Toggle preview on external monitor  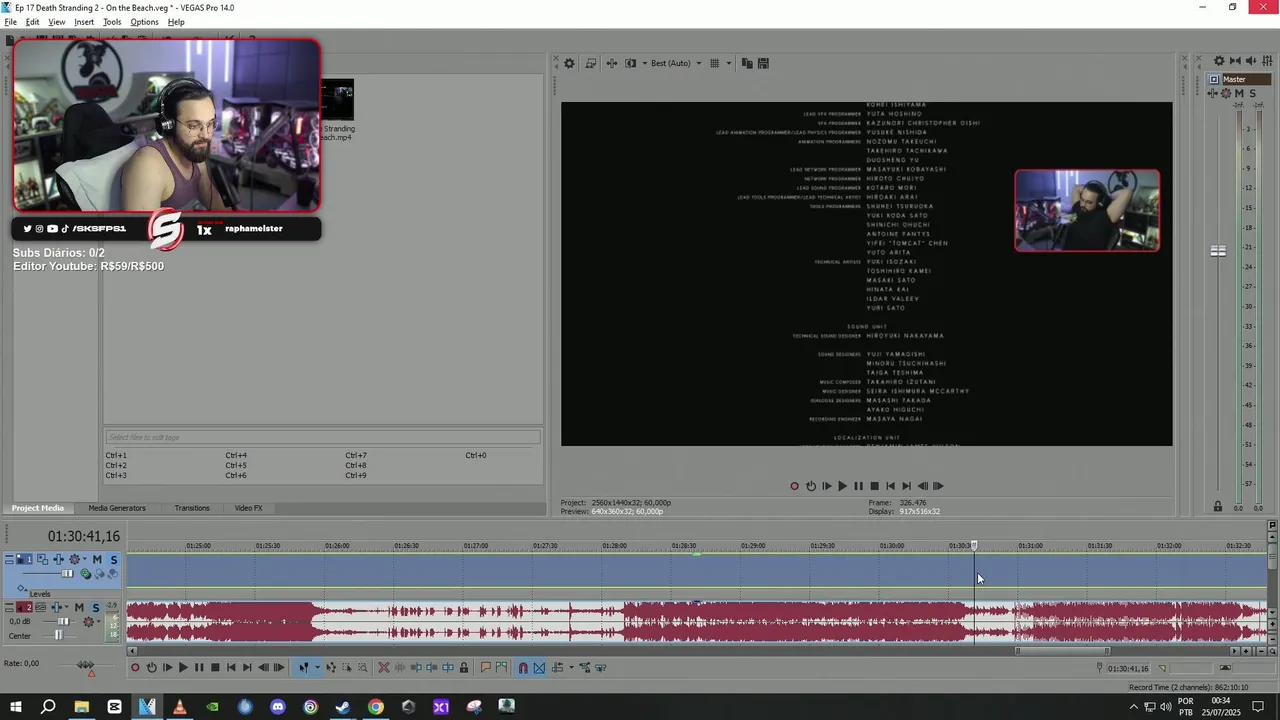[x=591, y=63]
